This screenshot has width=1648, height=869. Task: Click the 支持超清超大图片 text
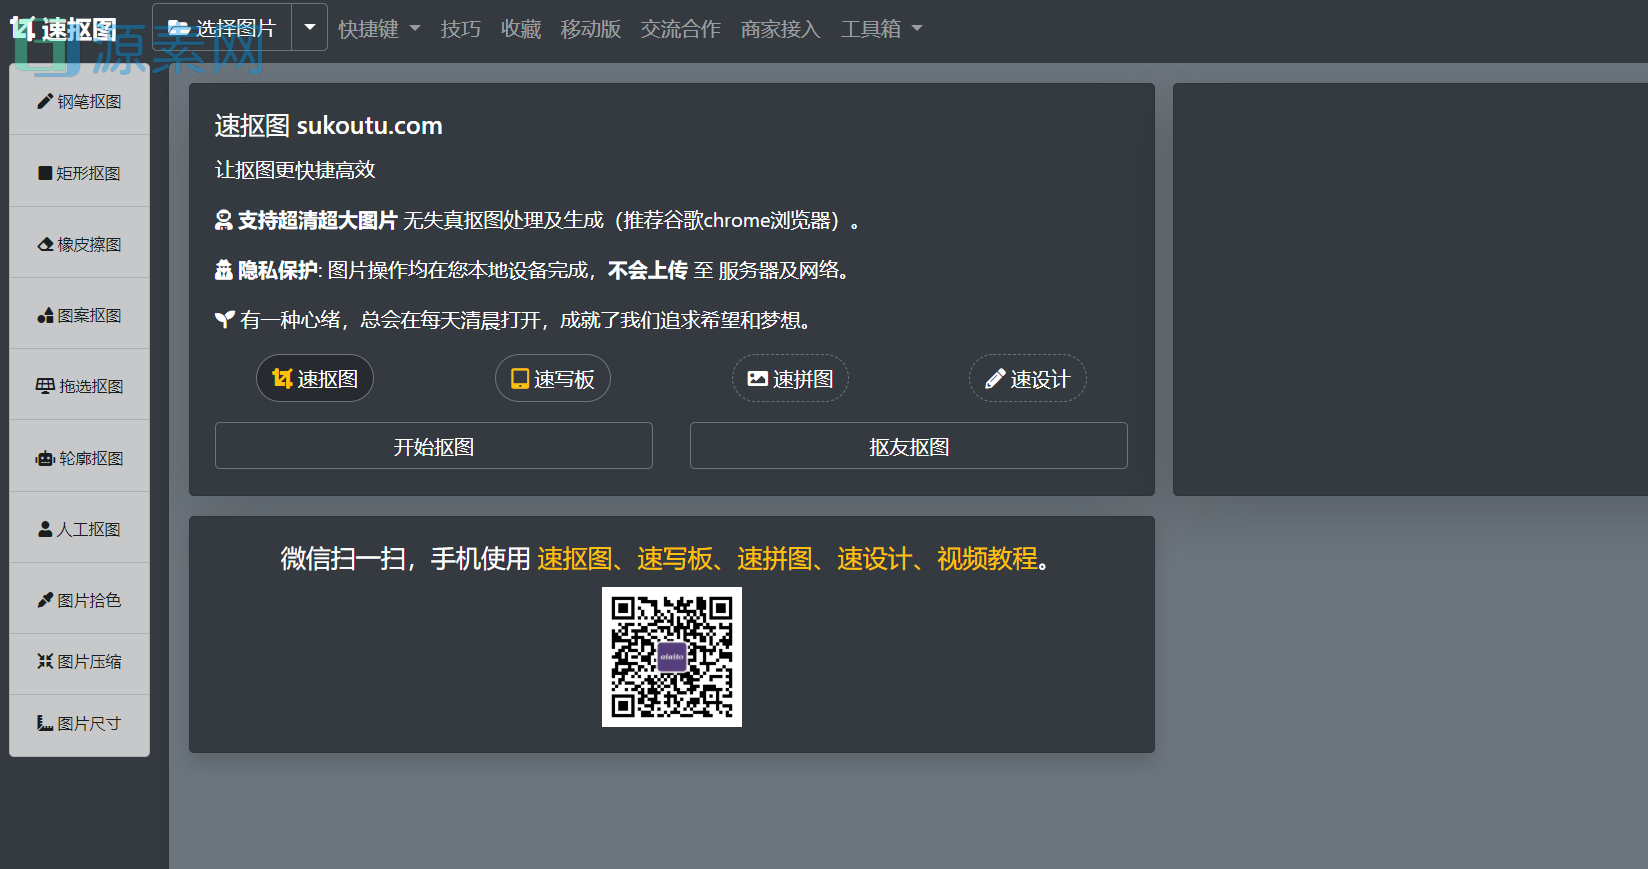(317, 220)
